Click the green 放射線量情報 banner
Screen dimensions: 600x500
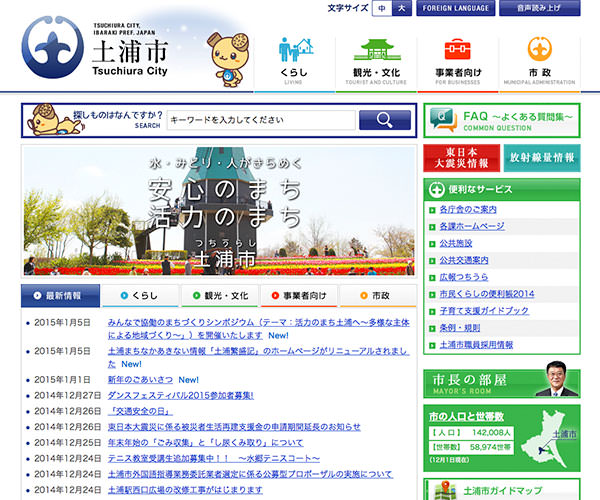click(541, 158)
